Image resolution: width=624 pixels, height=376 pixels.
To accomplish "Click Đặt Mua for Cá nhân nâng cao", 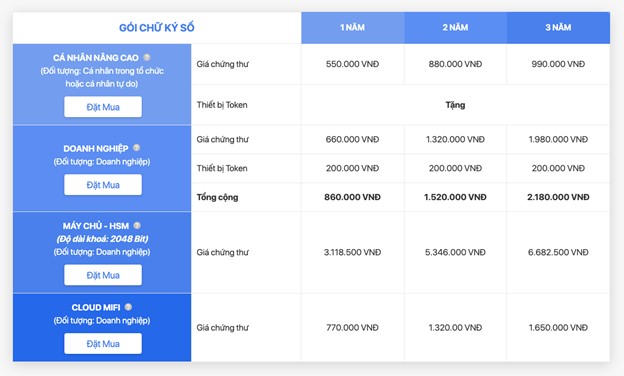I will (x=103, y=107).
